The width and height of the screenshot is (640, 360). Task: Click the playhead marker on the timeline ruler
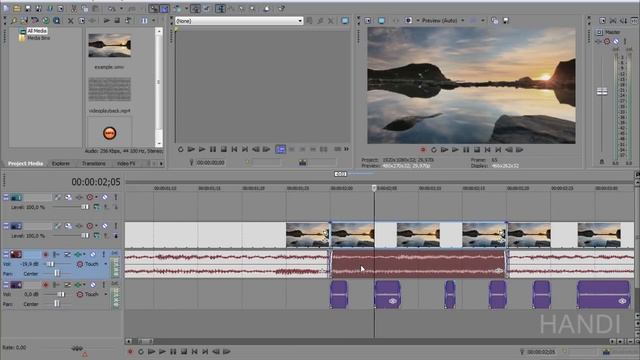[374, 188]
